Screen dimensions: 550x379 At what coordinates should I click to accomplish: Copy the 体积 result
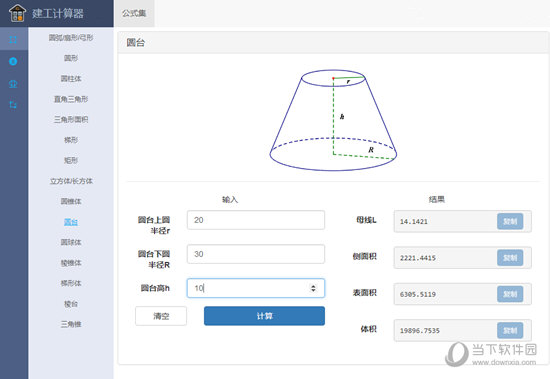point(510,331)
